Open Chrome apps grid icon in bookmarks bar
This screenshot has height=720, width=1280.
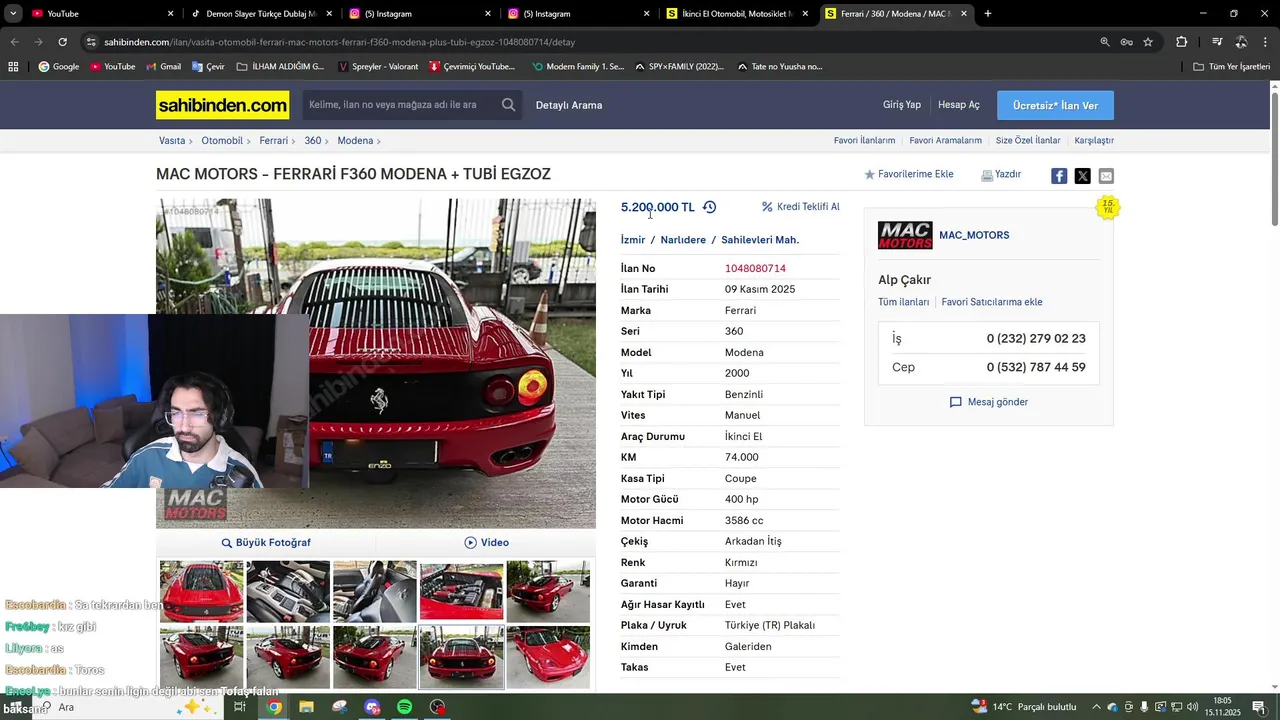[13, 67]
